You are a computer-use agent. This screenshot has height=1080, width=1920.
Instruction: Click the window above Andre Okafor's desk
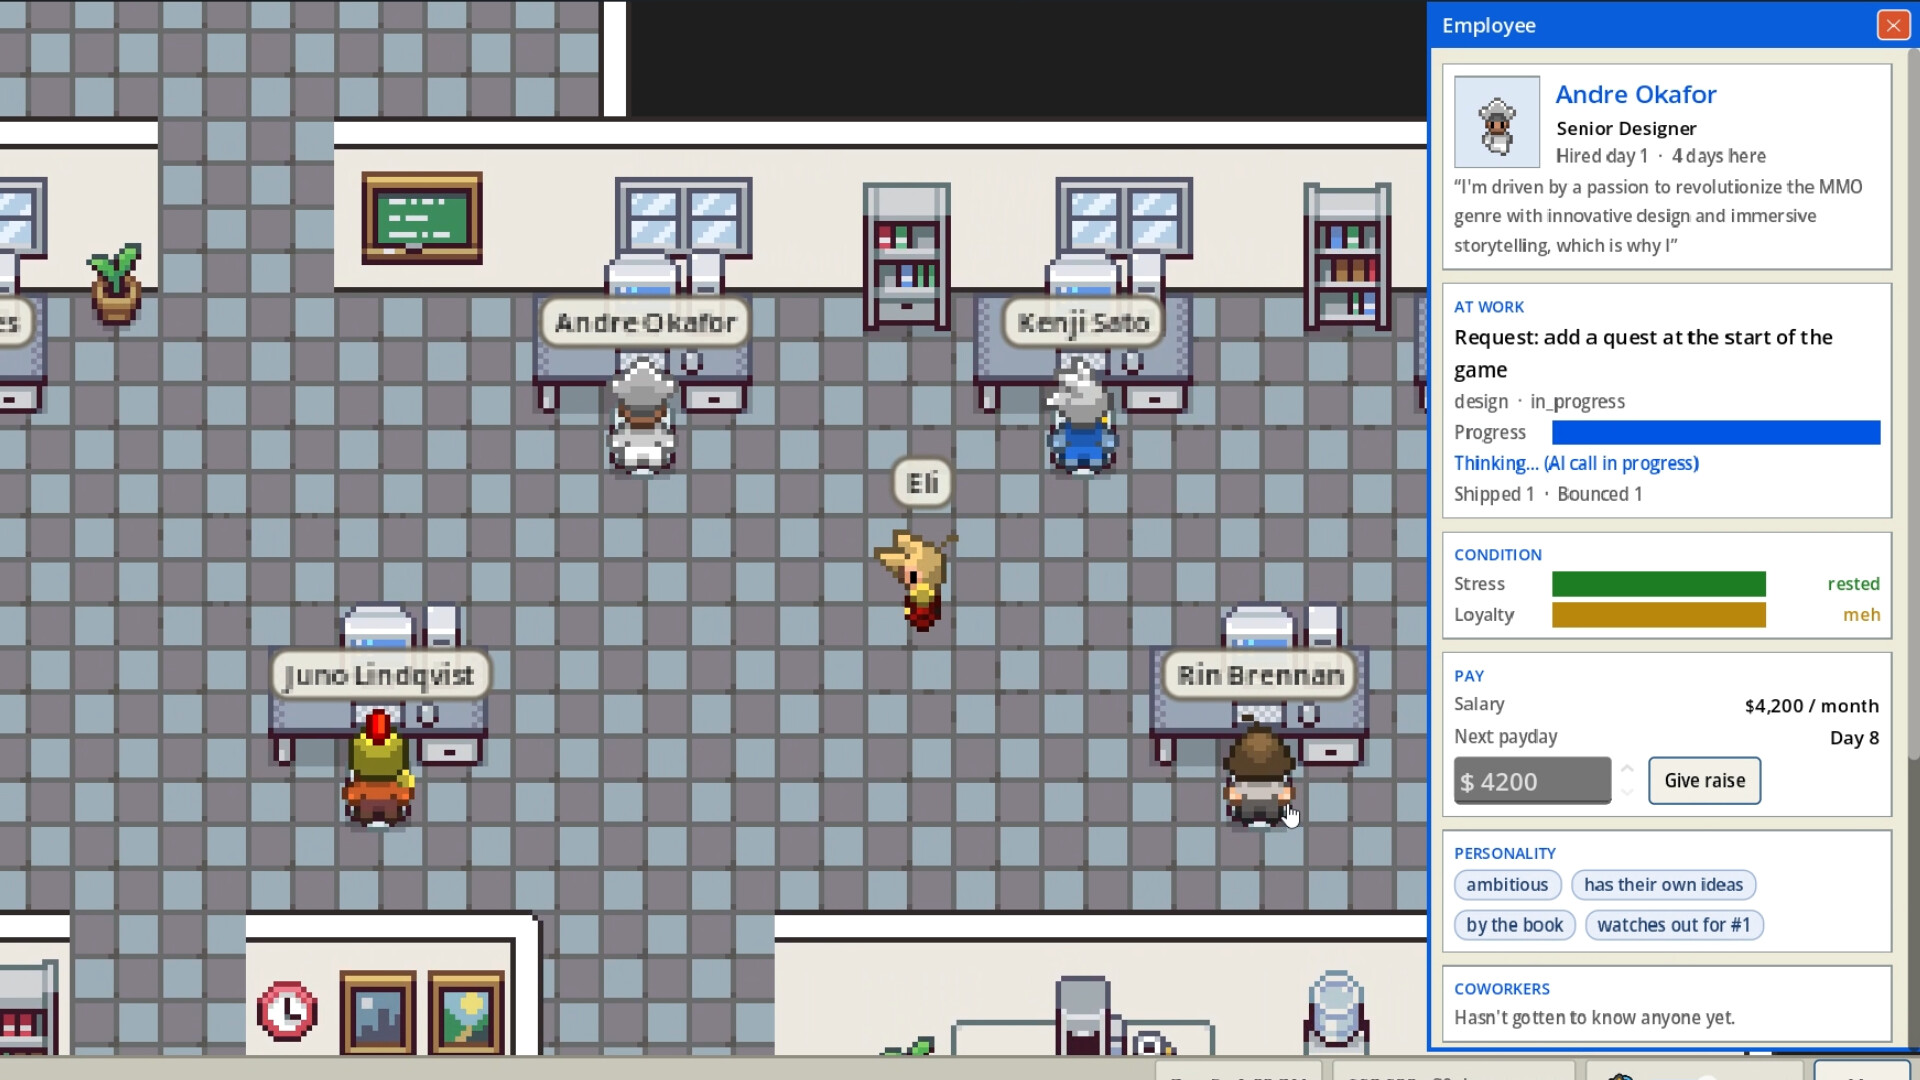[684, 217]
